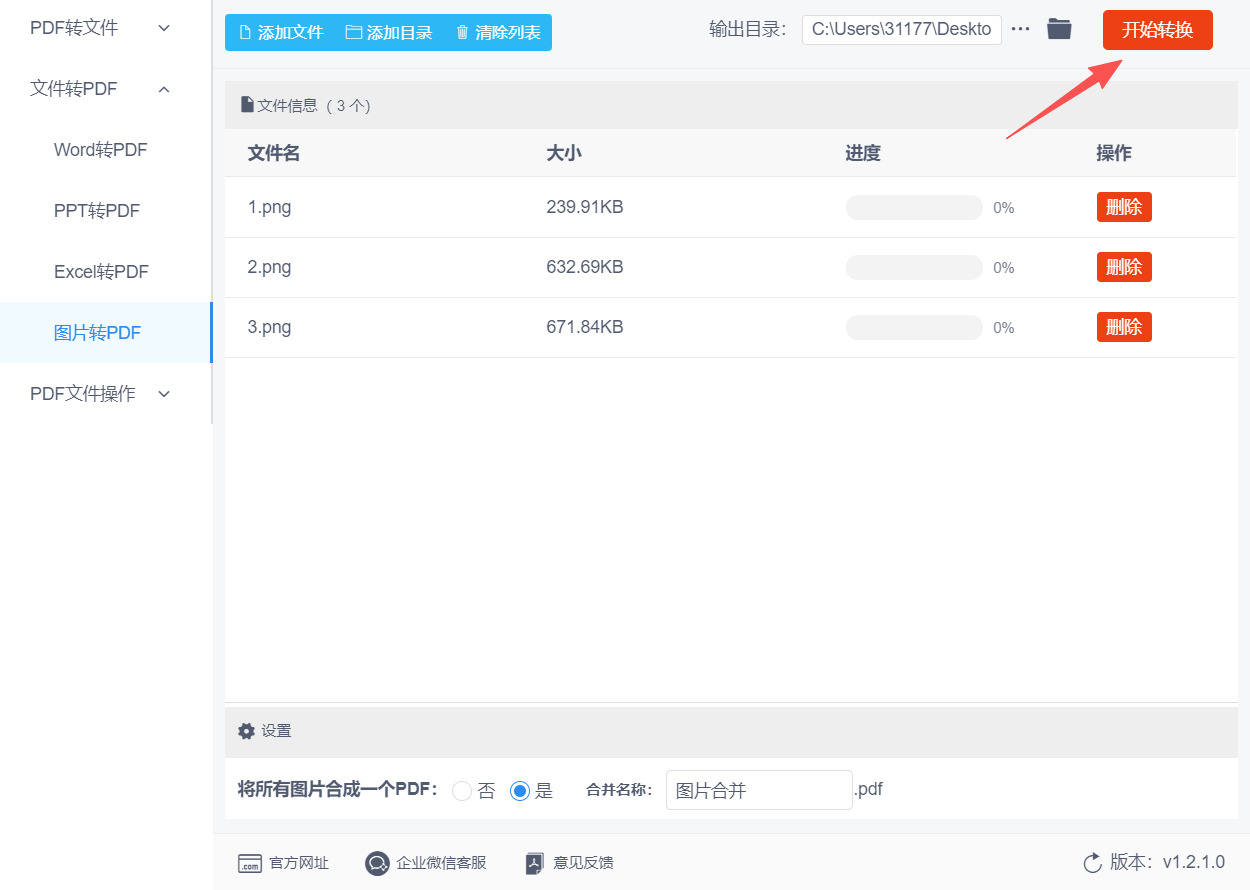Click progress bar of 2.png
Image resolution: width=1250 pixels, height=890 pixels.
(914, 267)
